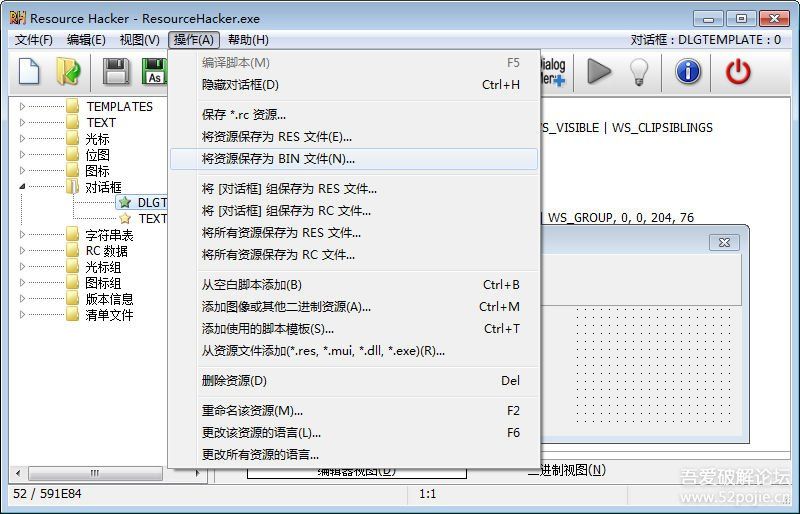Choose 从资源文件添加(*.res, *.mui...) entry
Image resolution: width=800 pixels, height=514 pixels.
point(354,351)
